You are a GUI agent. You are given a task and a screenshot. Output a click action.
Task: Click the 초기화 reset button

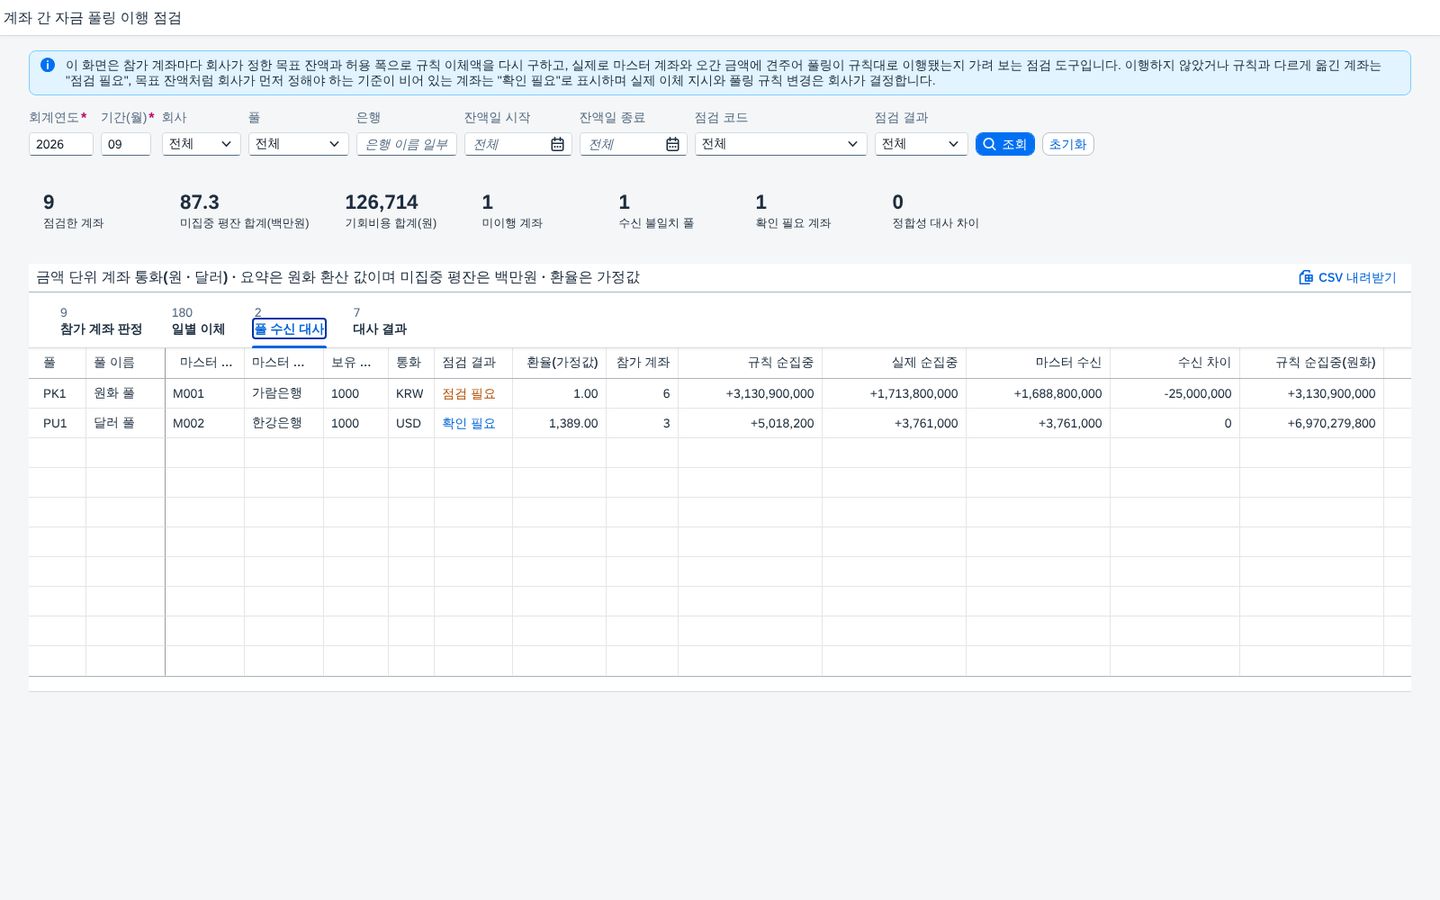tap(1068, 144)
